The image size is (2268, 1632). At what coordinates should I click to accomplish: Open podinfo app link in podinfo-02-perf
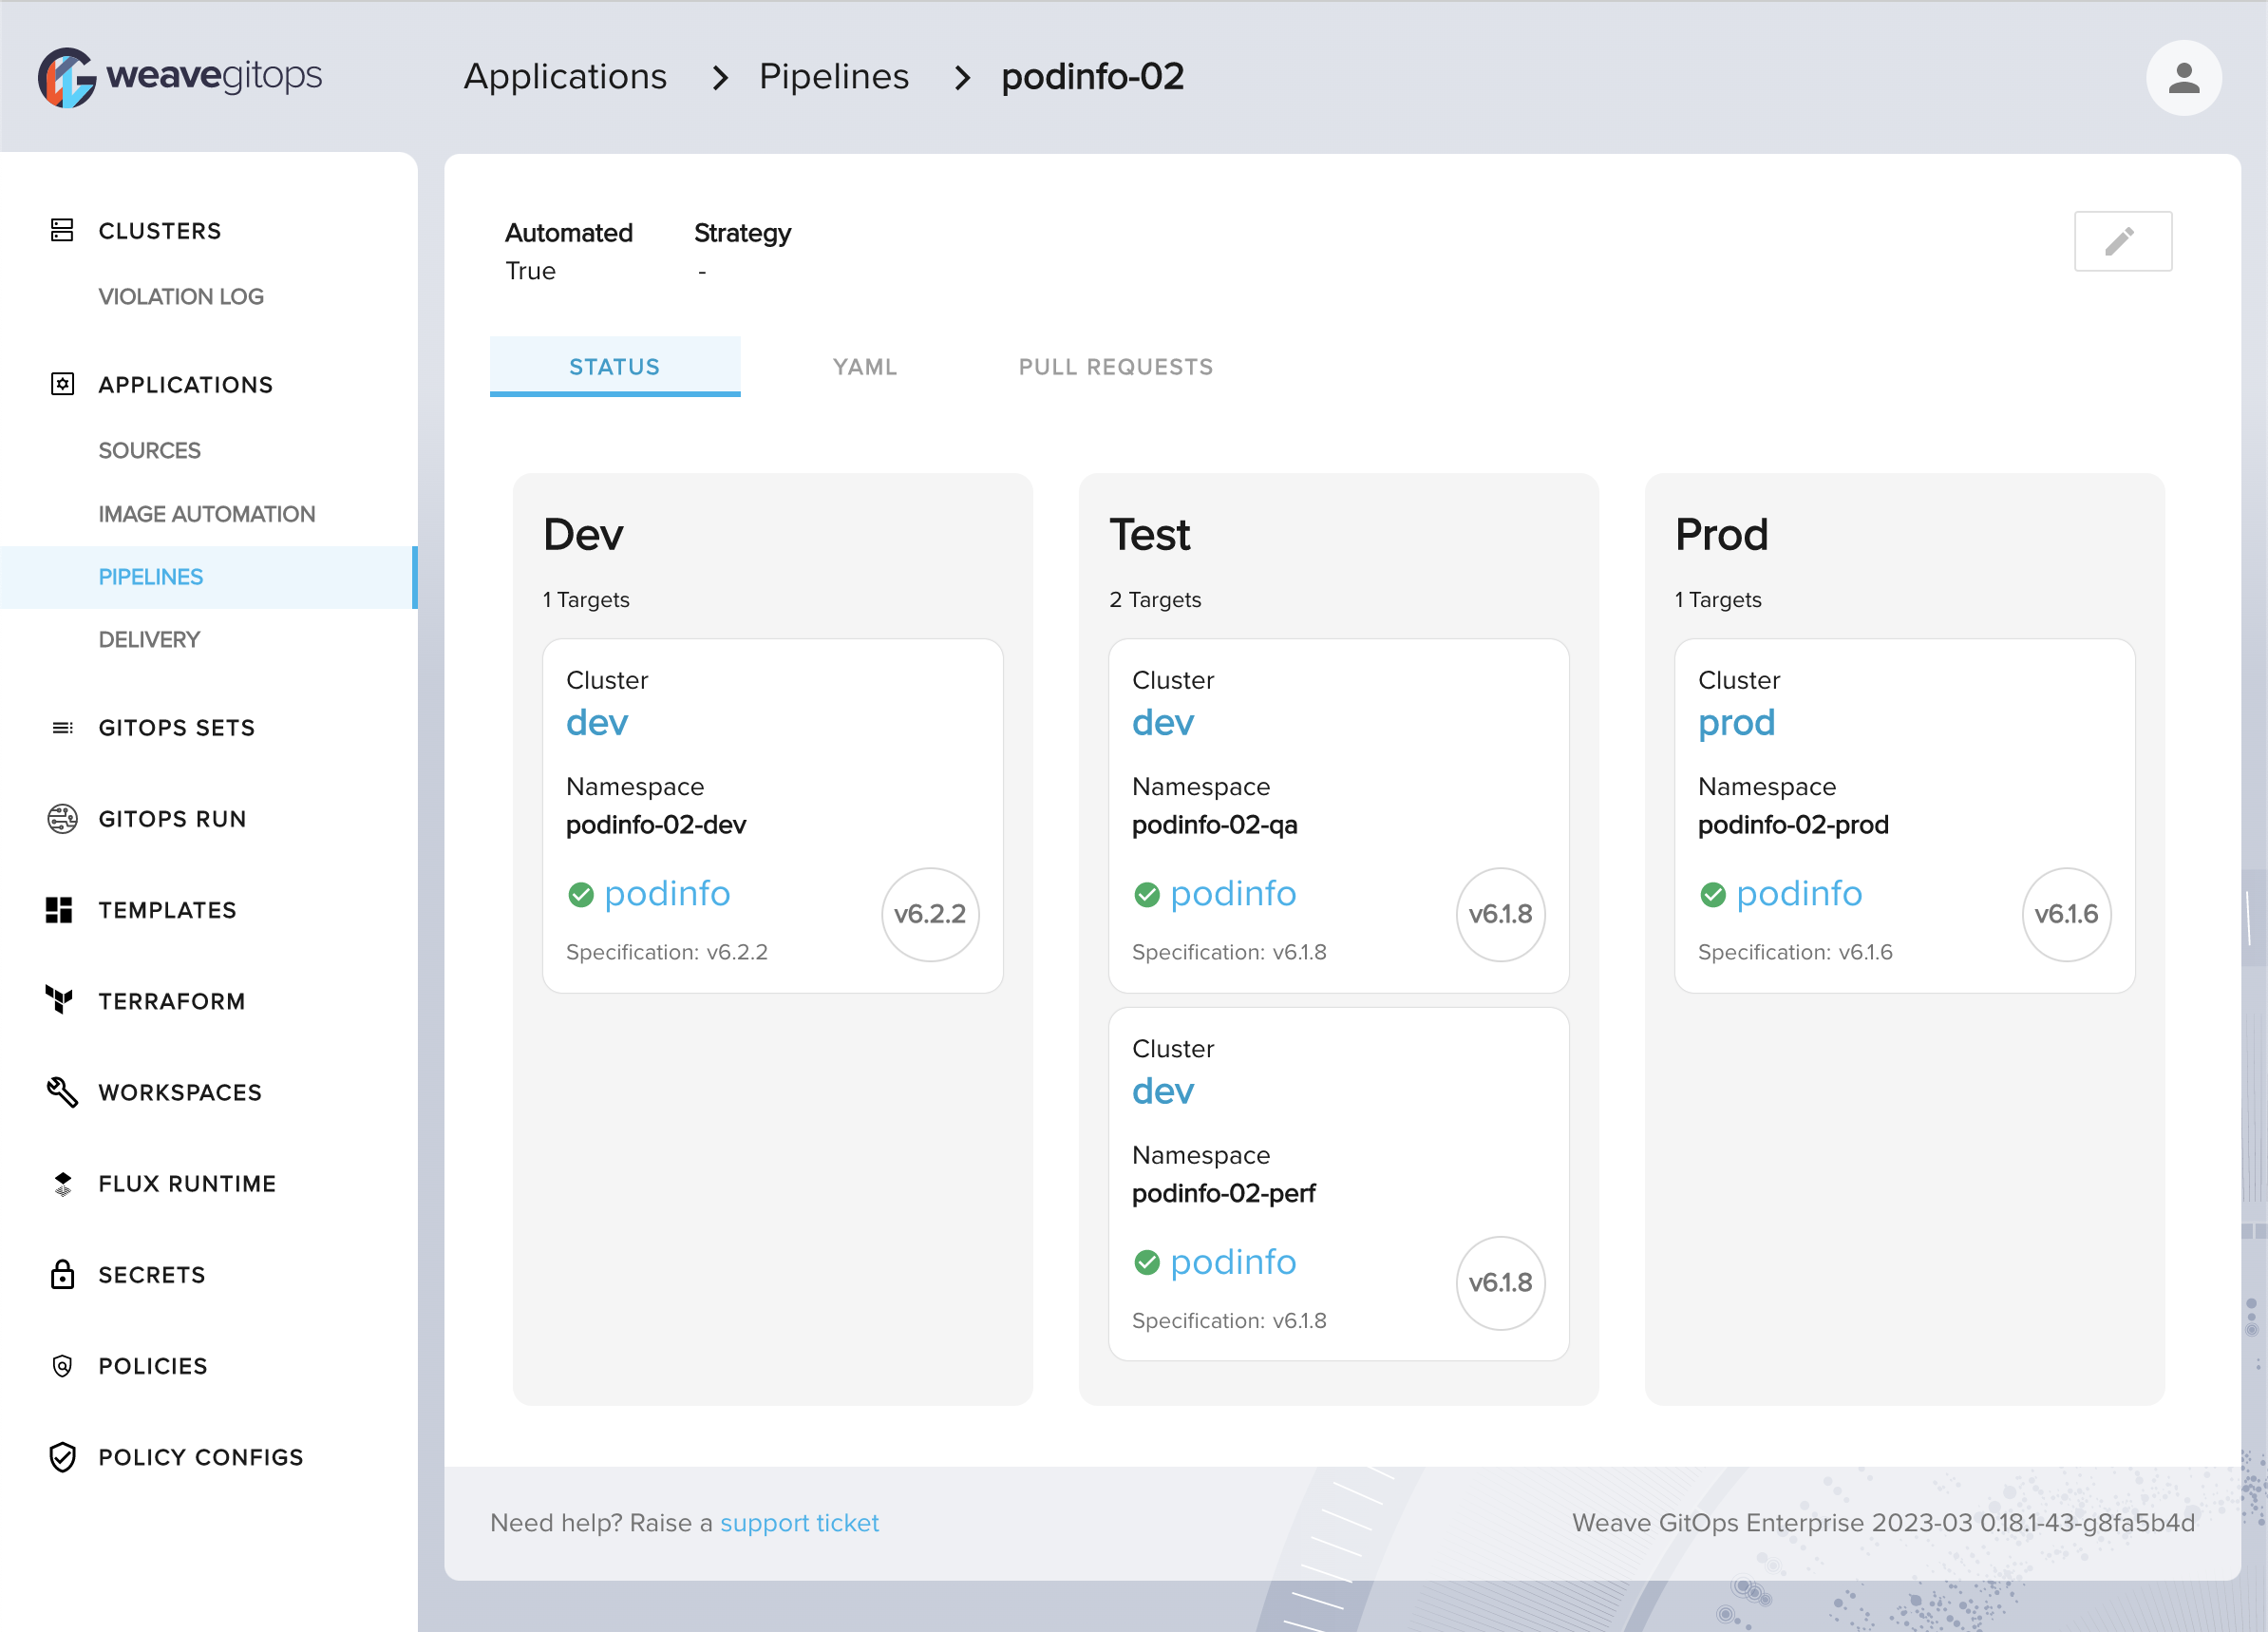coord(1233,1263)
